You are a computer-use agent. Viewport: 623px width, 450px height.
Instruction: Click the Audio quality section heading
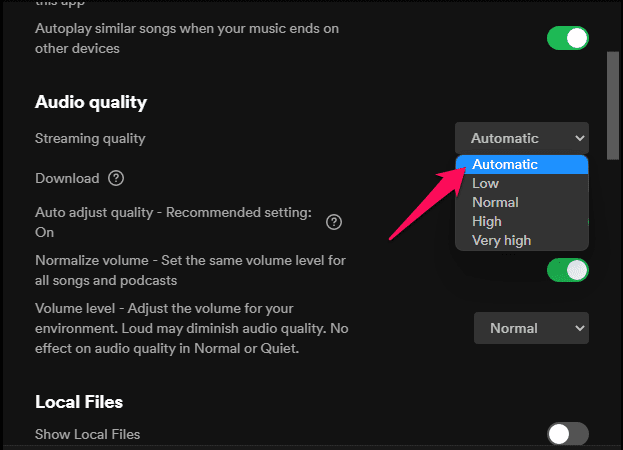91,102
